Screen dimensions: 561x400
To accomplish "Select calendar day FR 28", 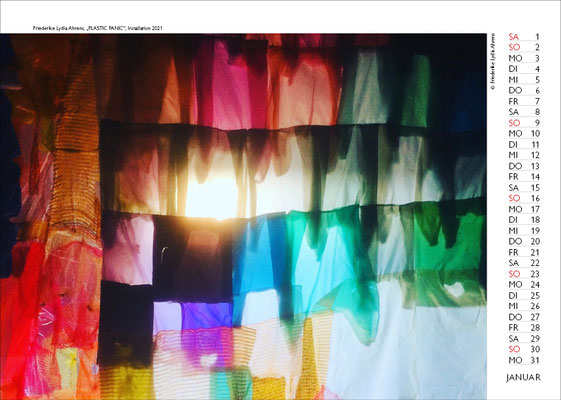I will 524,328.
